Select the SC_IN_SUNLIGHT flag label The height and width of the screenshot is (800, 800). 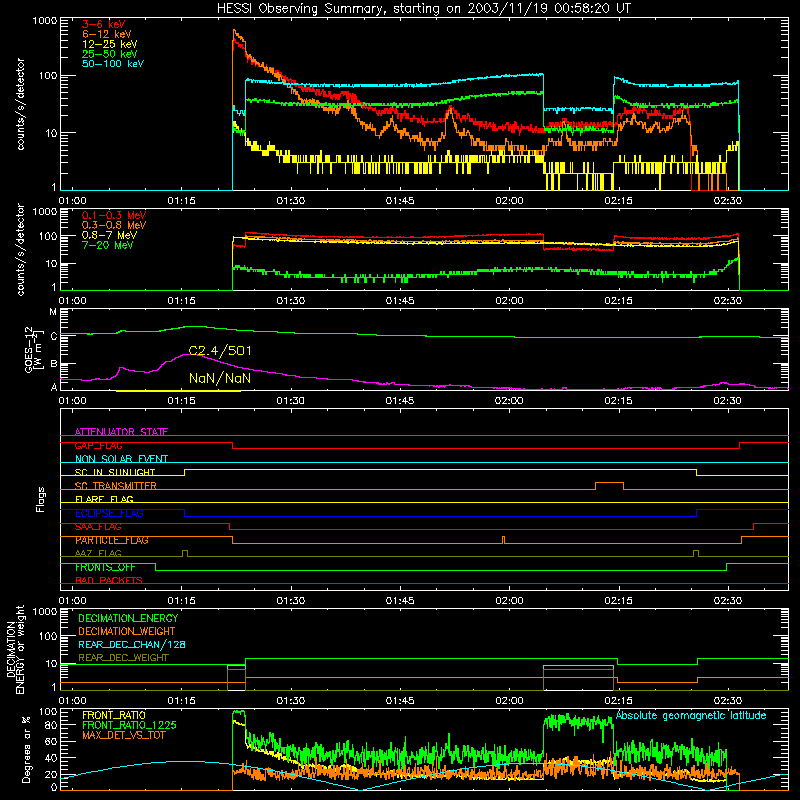click(115, 472)
